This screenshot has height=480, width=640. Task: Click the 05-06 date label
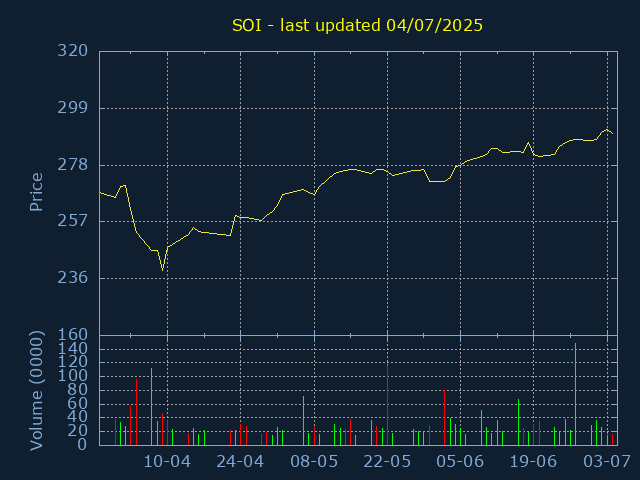(460, 462)
